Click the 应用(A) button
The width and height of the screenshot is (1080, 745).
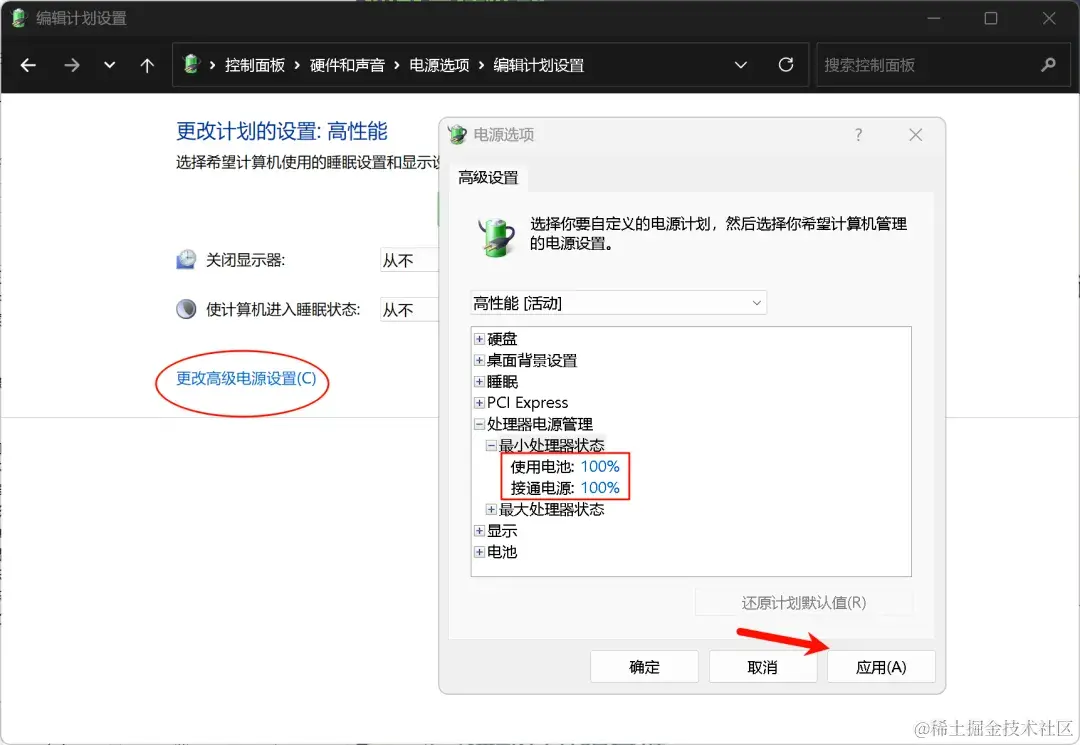[881, 666]
